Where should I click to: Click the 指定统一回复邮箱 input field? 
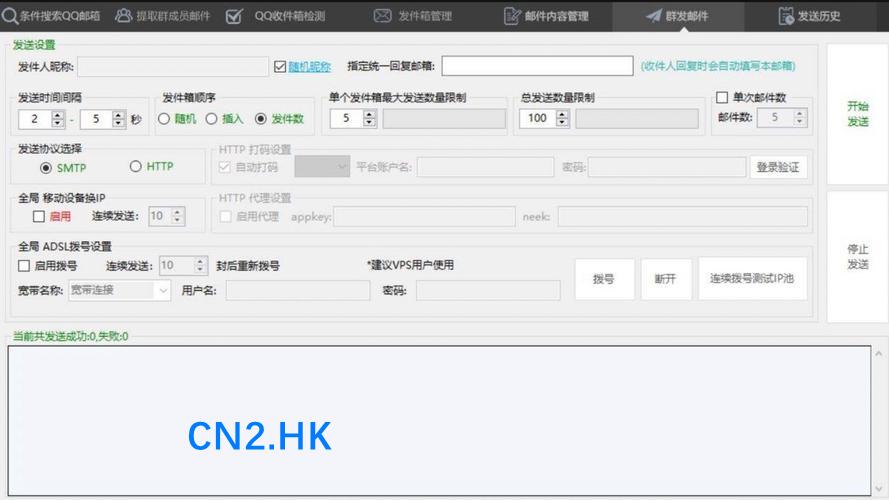tap(537, 67)
